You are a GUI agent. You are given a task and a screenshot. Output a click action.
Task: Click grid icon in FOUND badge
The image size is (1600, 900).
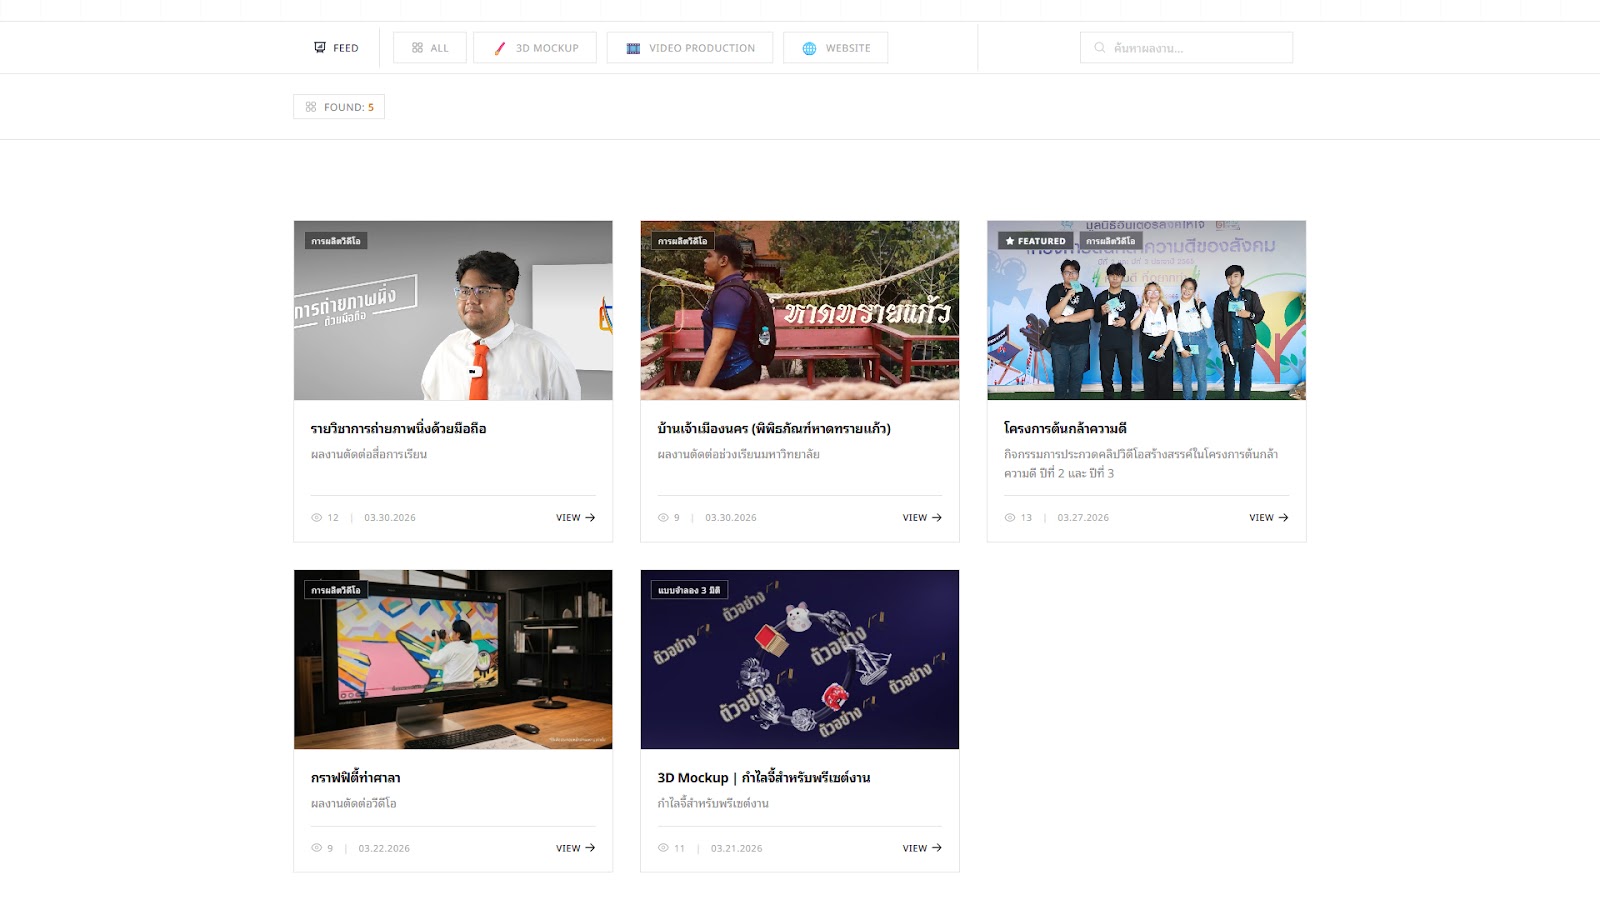tap(311, 107)
